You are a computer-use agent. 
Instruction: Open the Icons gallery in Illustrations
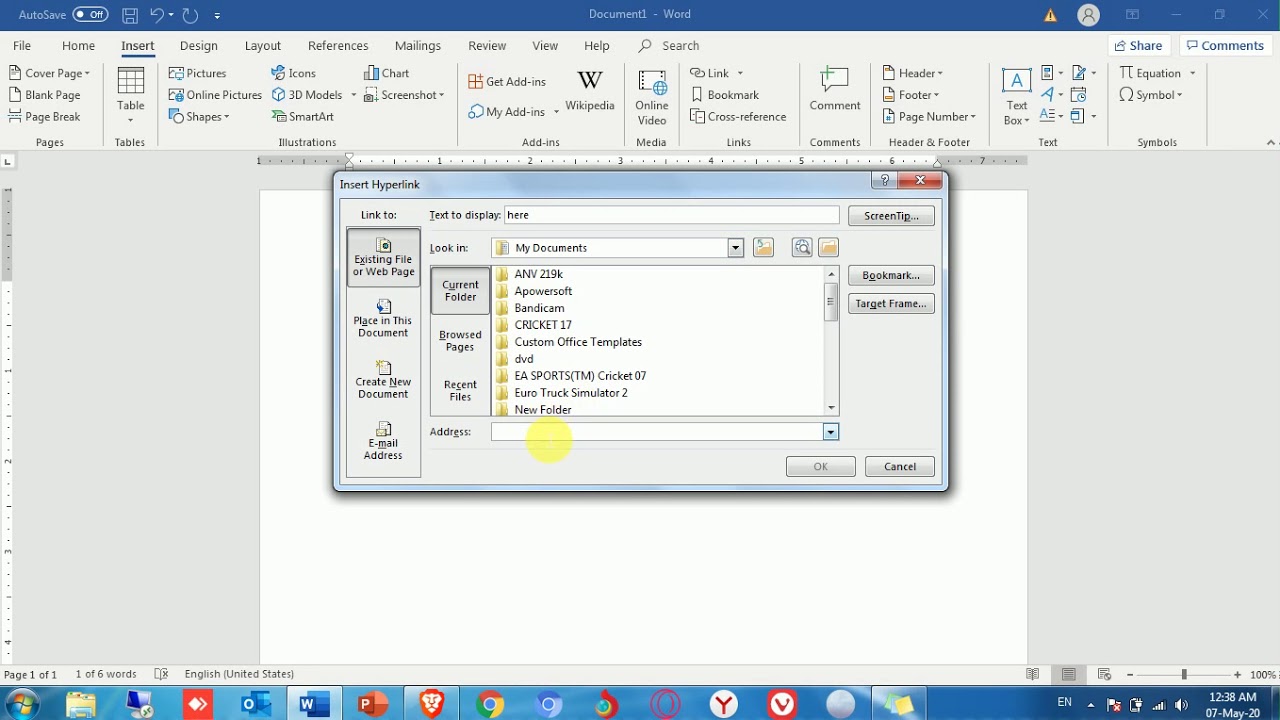pyautogui.click(x=293, y=73)
